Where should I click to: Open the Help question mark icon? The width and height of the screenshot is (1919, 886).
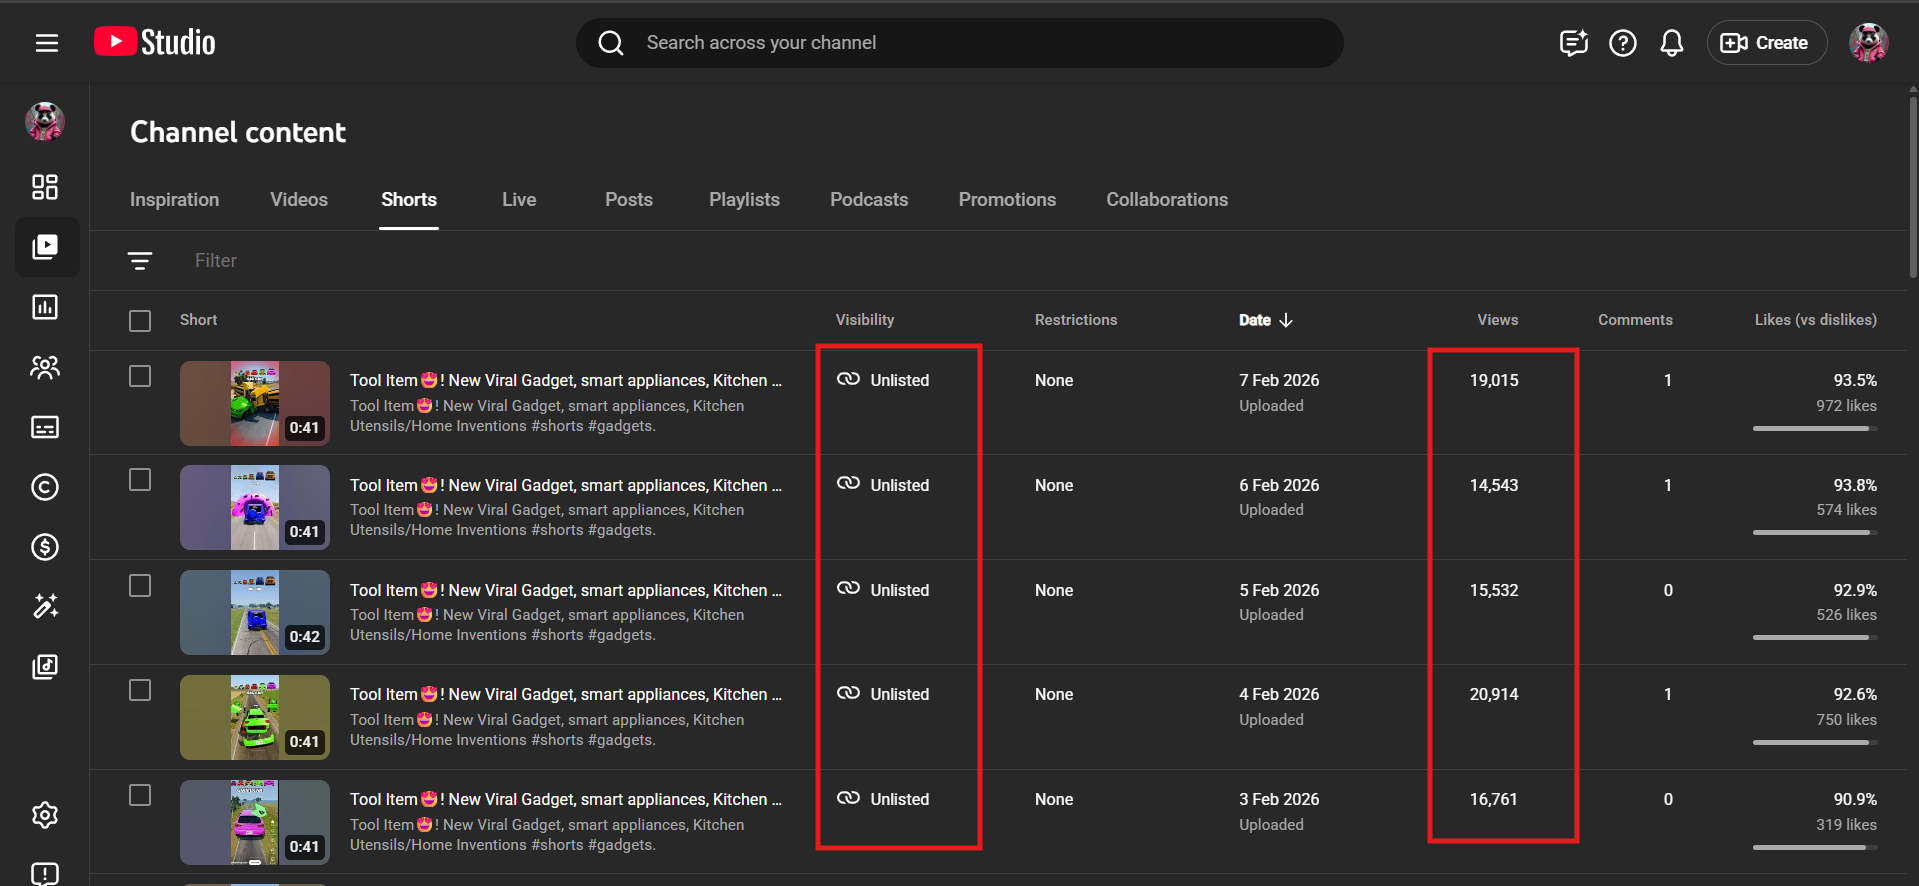pos(1622,43)
